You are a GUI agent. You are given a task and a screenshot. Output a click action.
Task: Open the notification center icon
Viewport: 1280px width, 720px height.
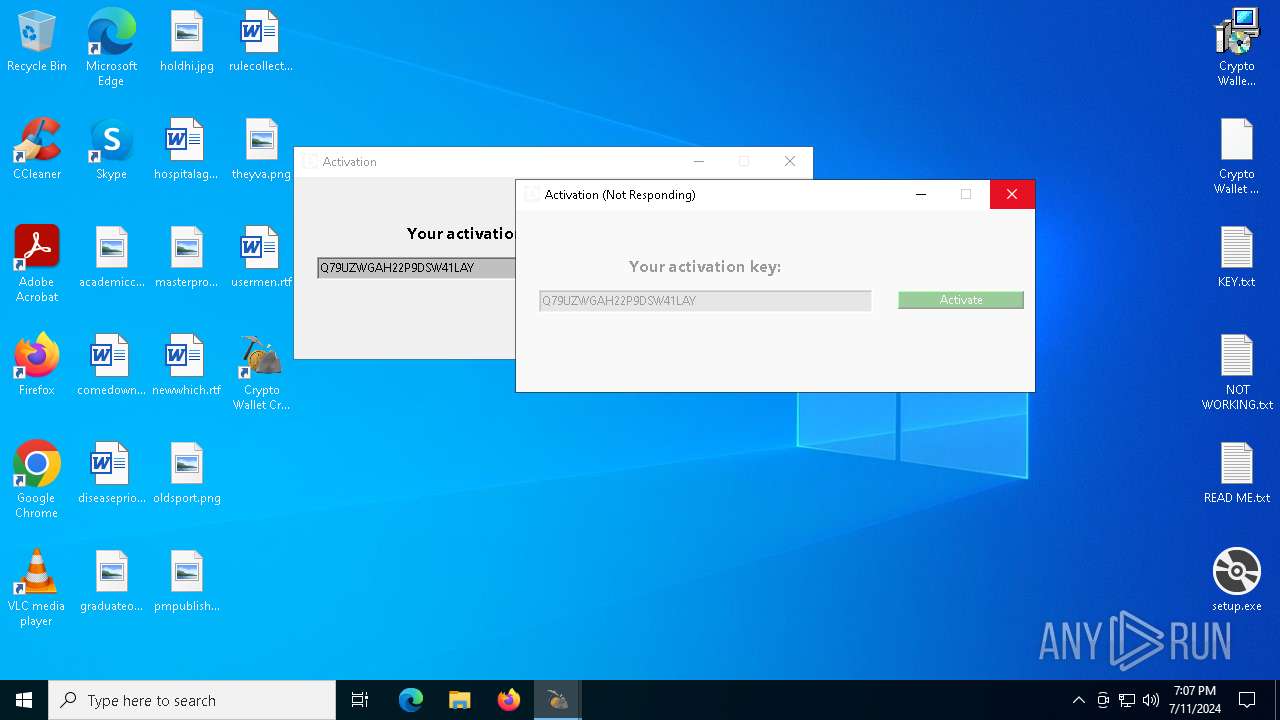coord(1247,700)
